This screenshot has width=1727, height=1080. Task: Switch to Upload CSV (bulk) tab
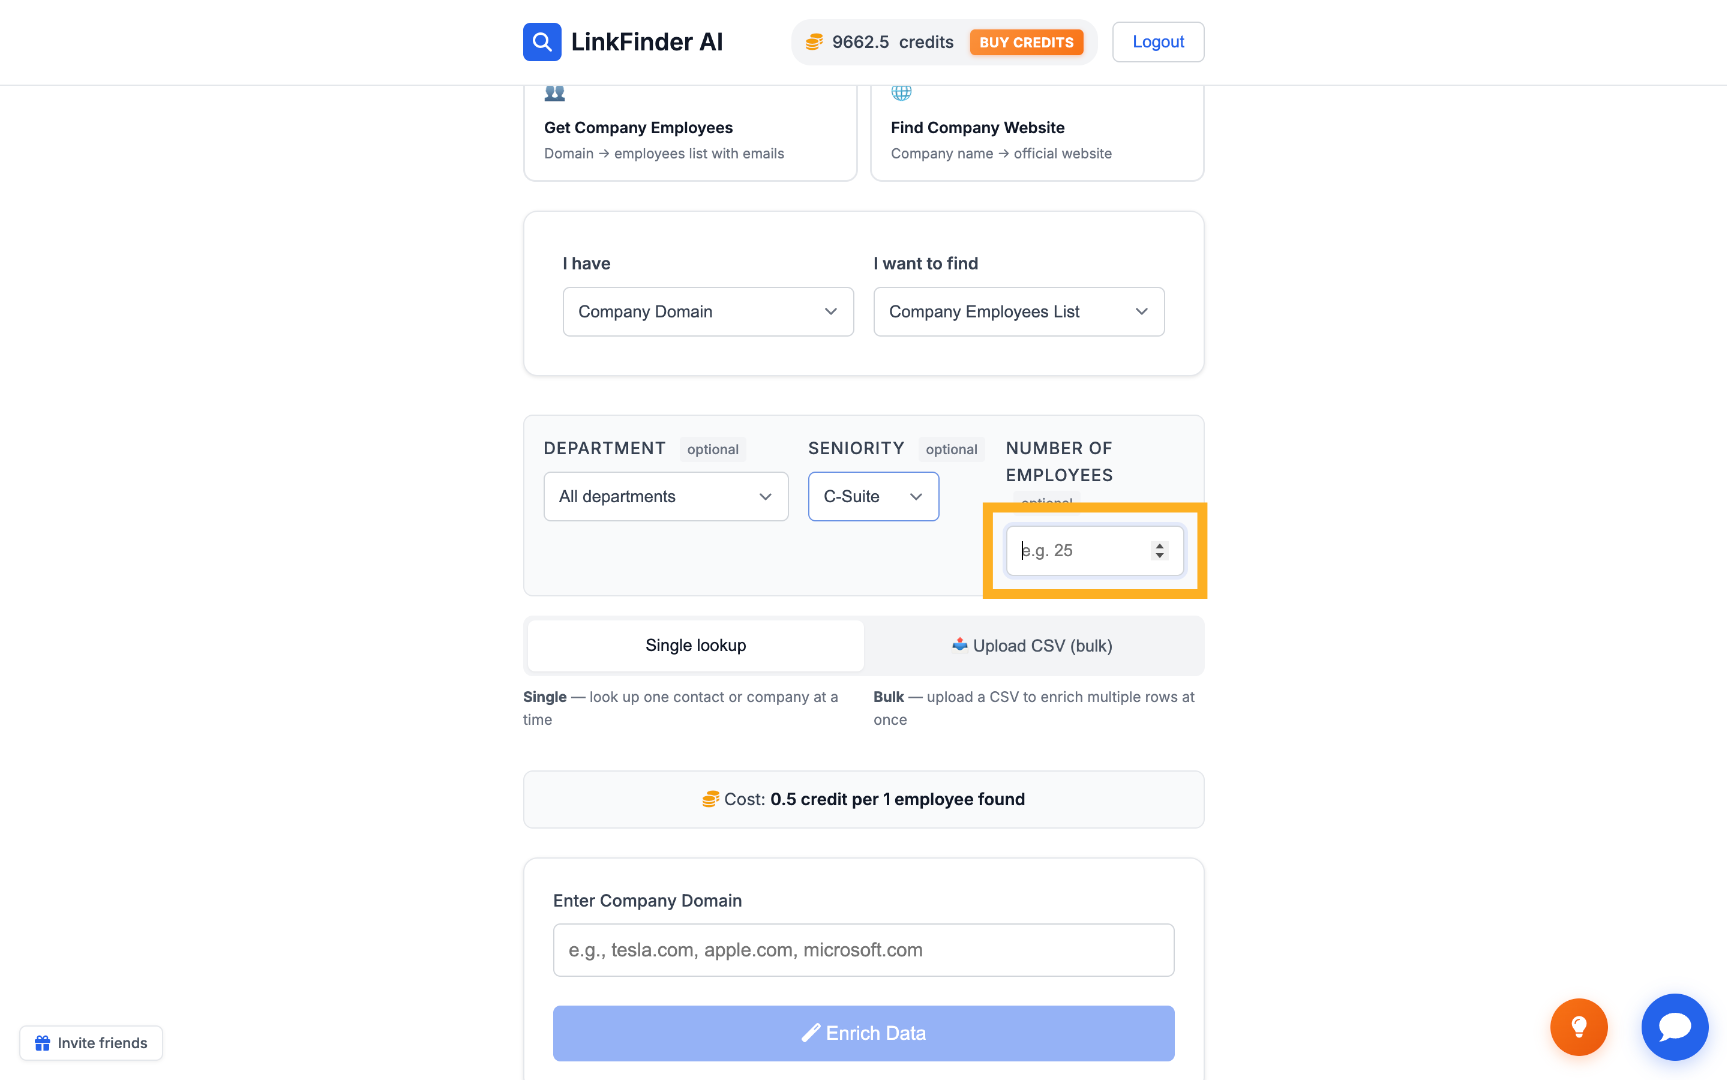(x=1032, y=646)
